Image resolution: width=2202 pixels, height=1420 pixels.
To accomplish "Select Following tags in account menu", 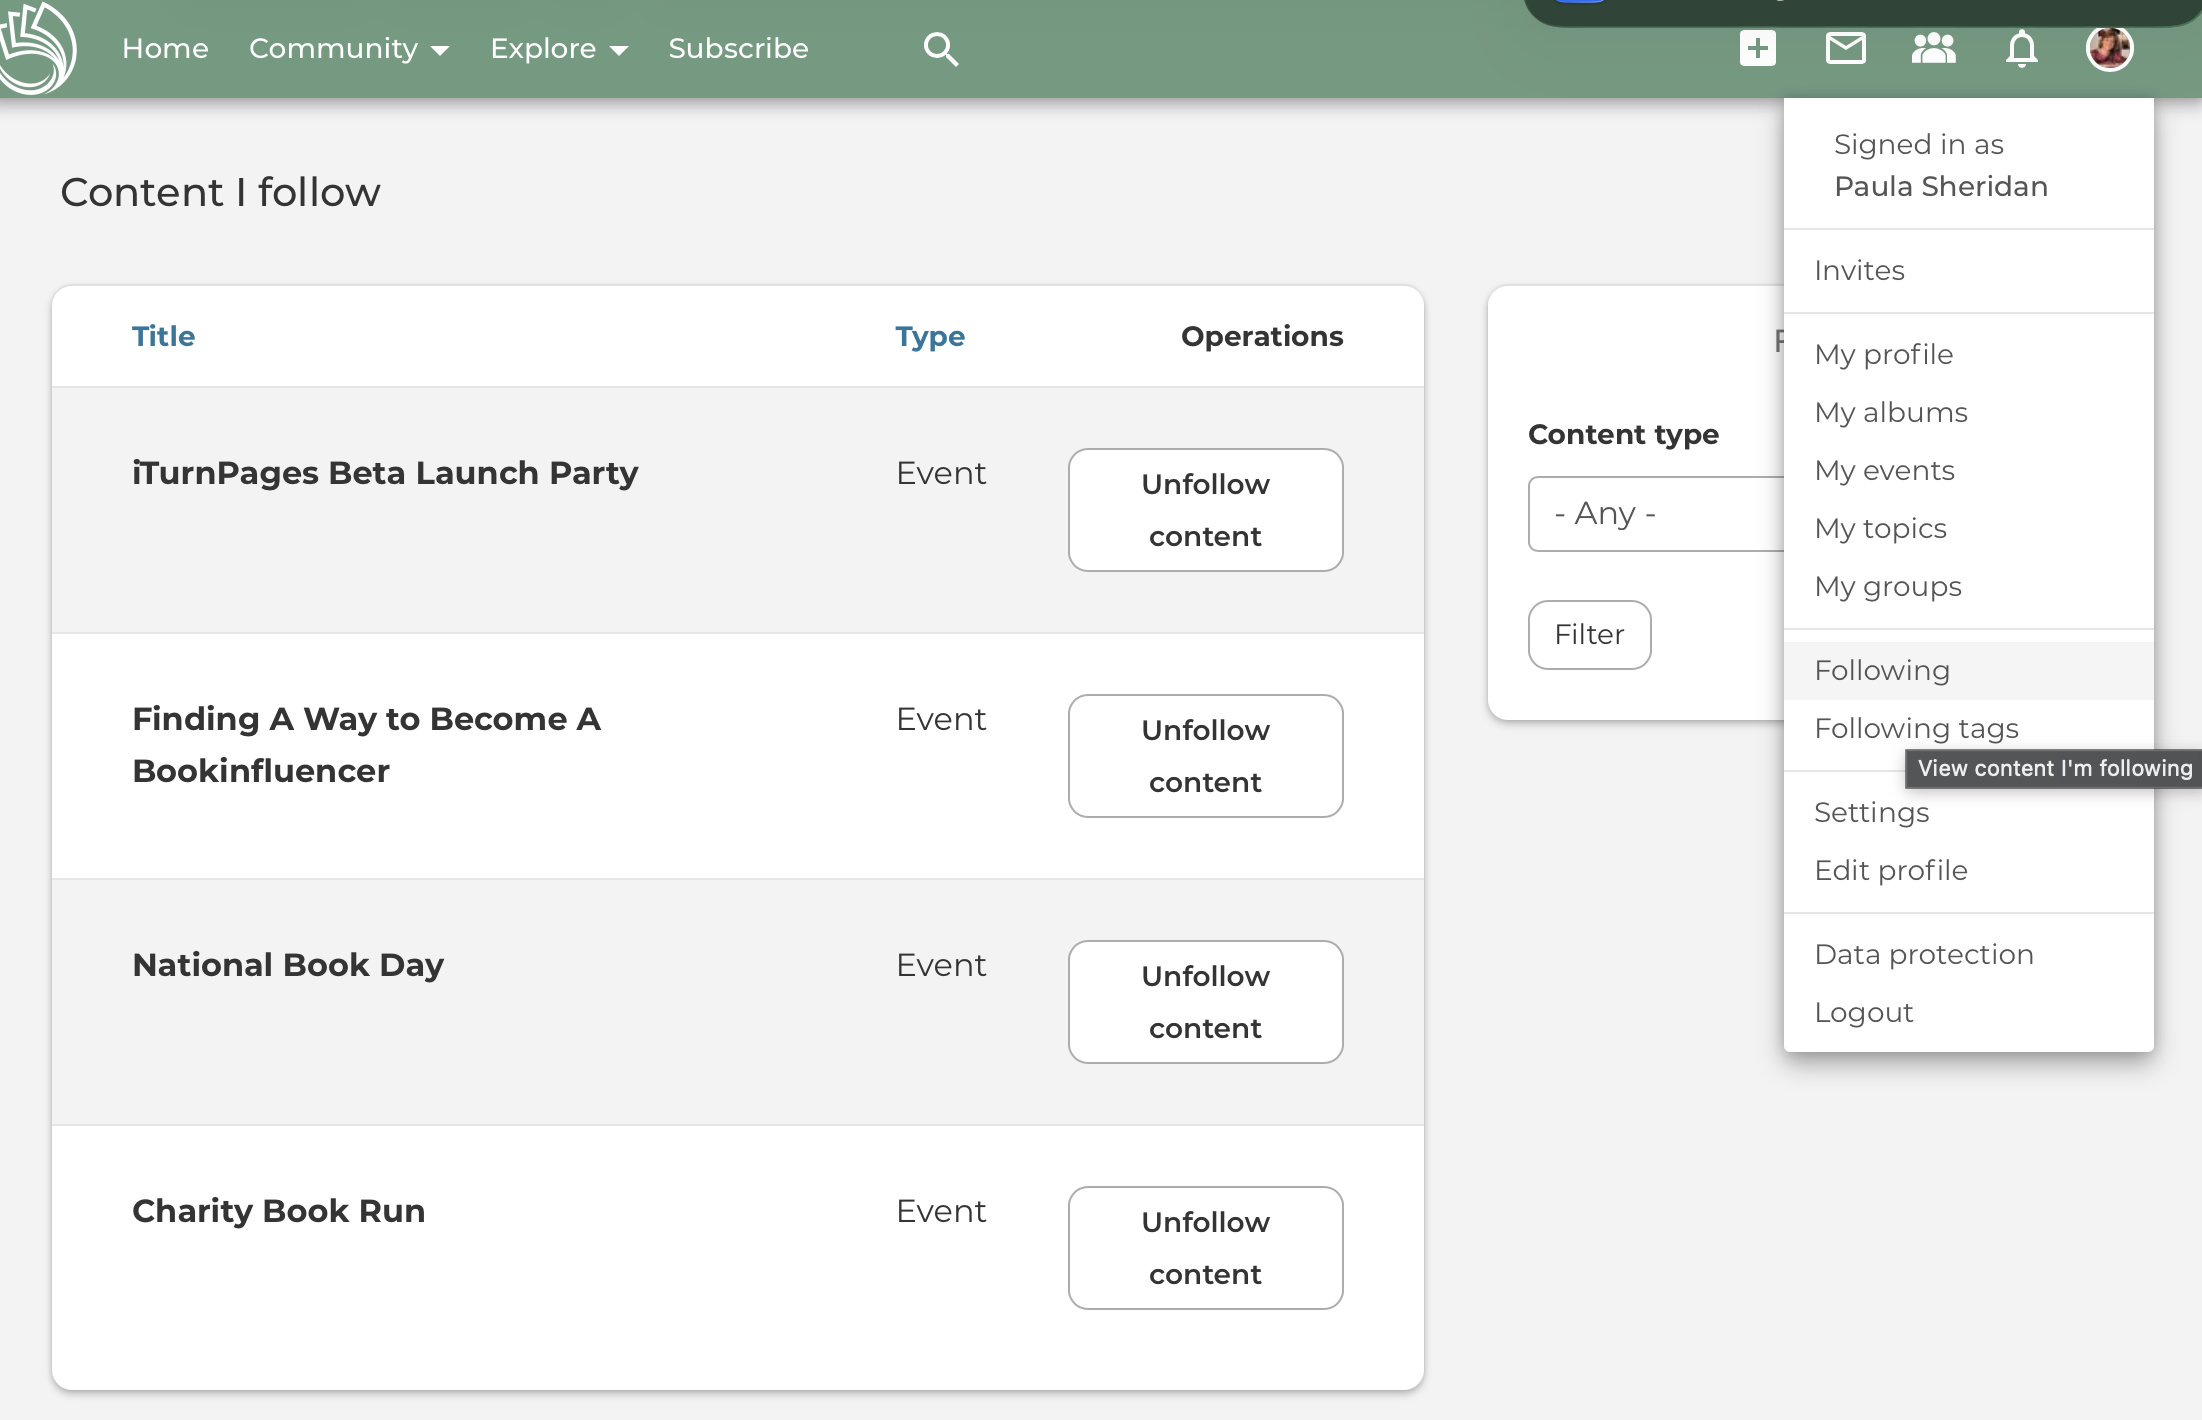I will point(1916,728).
